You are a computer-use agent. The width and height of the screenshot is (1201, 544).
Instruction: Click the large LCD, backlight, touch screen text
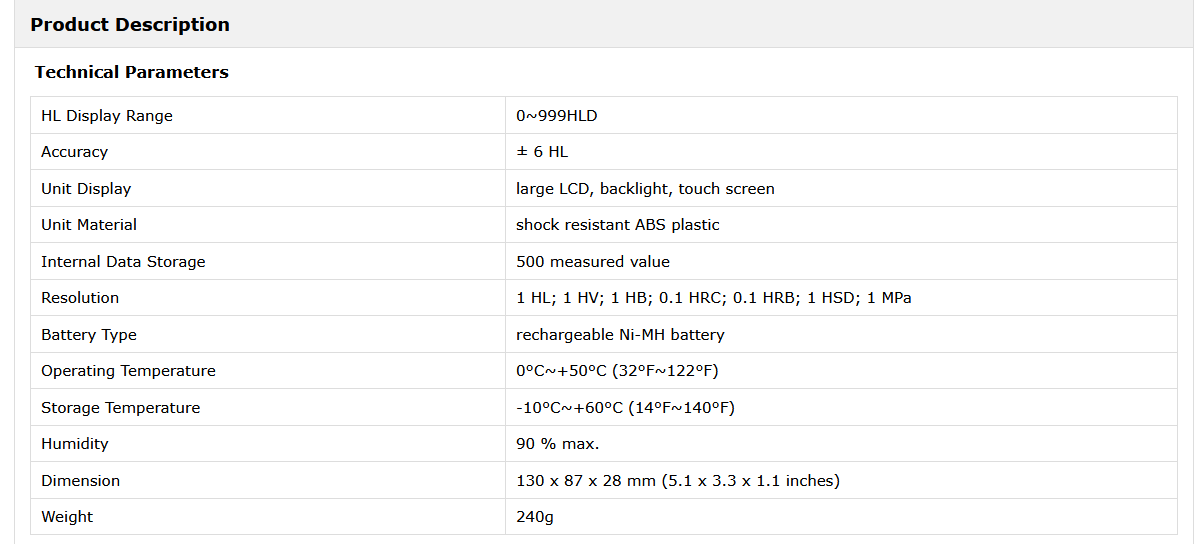point(645,189)
